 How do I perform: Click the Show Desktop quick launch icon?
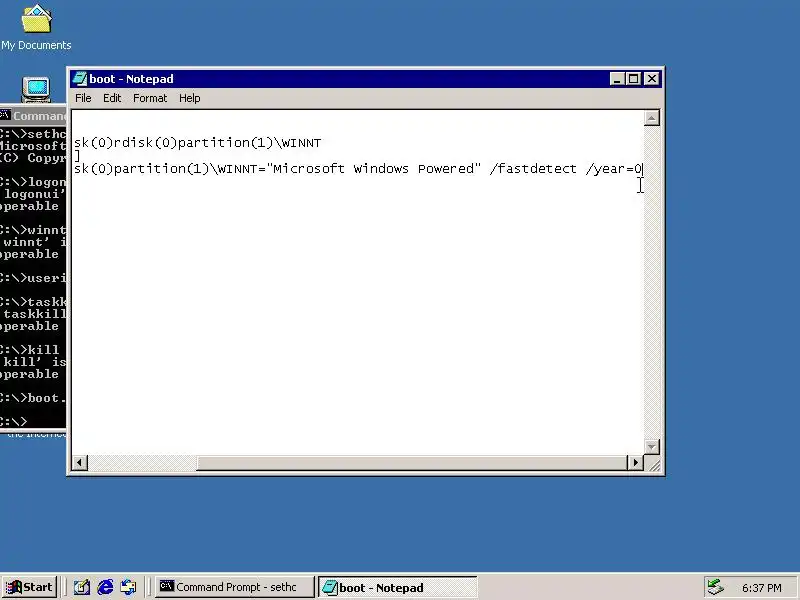click(82, 587)
